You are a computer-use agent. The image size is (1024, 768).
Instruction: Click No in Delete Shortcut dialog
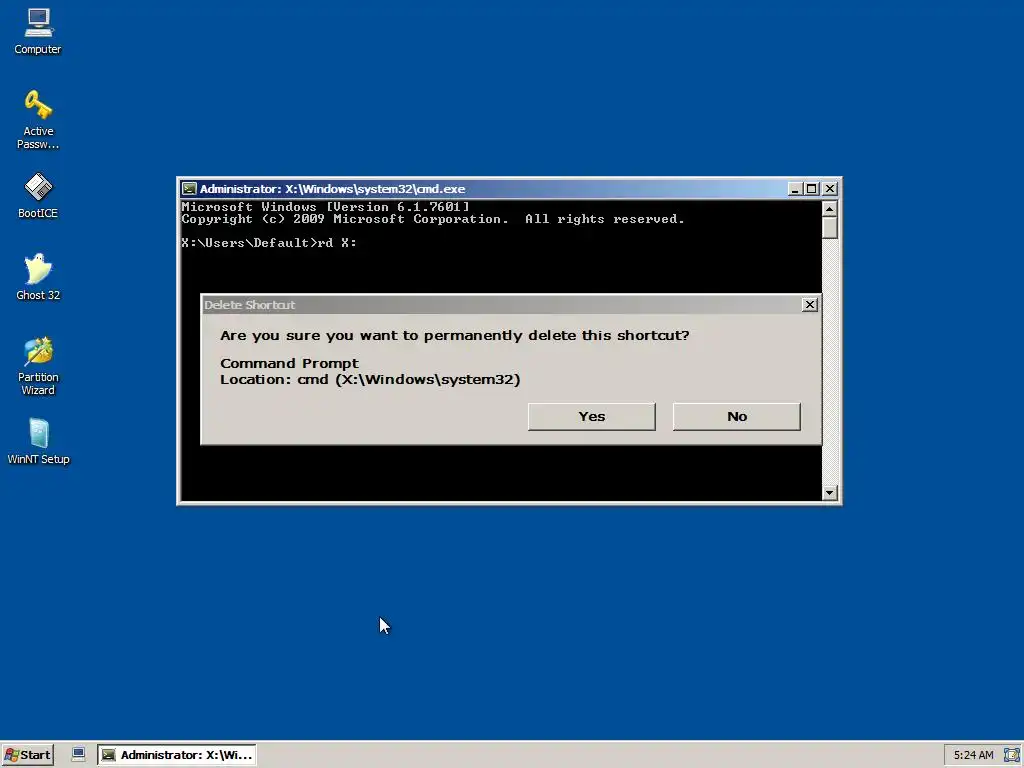[737, 417]
